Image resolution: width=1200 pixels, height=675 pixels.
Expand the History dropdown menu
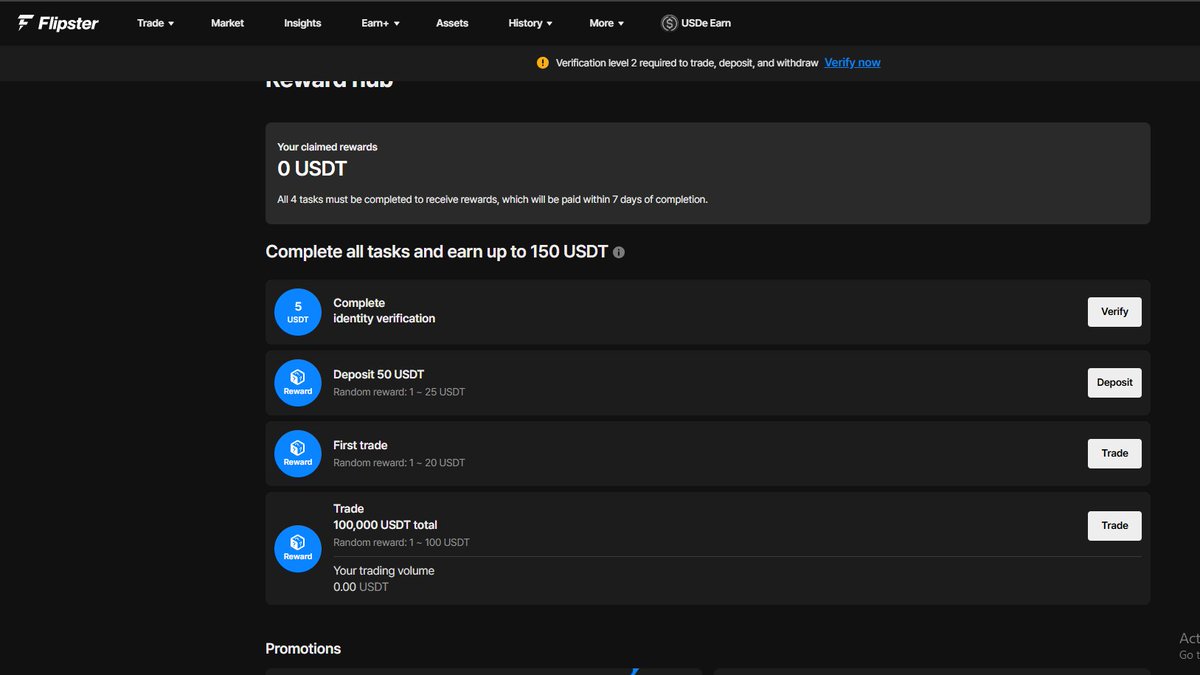pyautogui.click(x=530, y=23)
